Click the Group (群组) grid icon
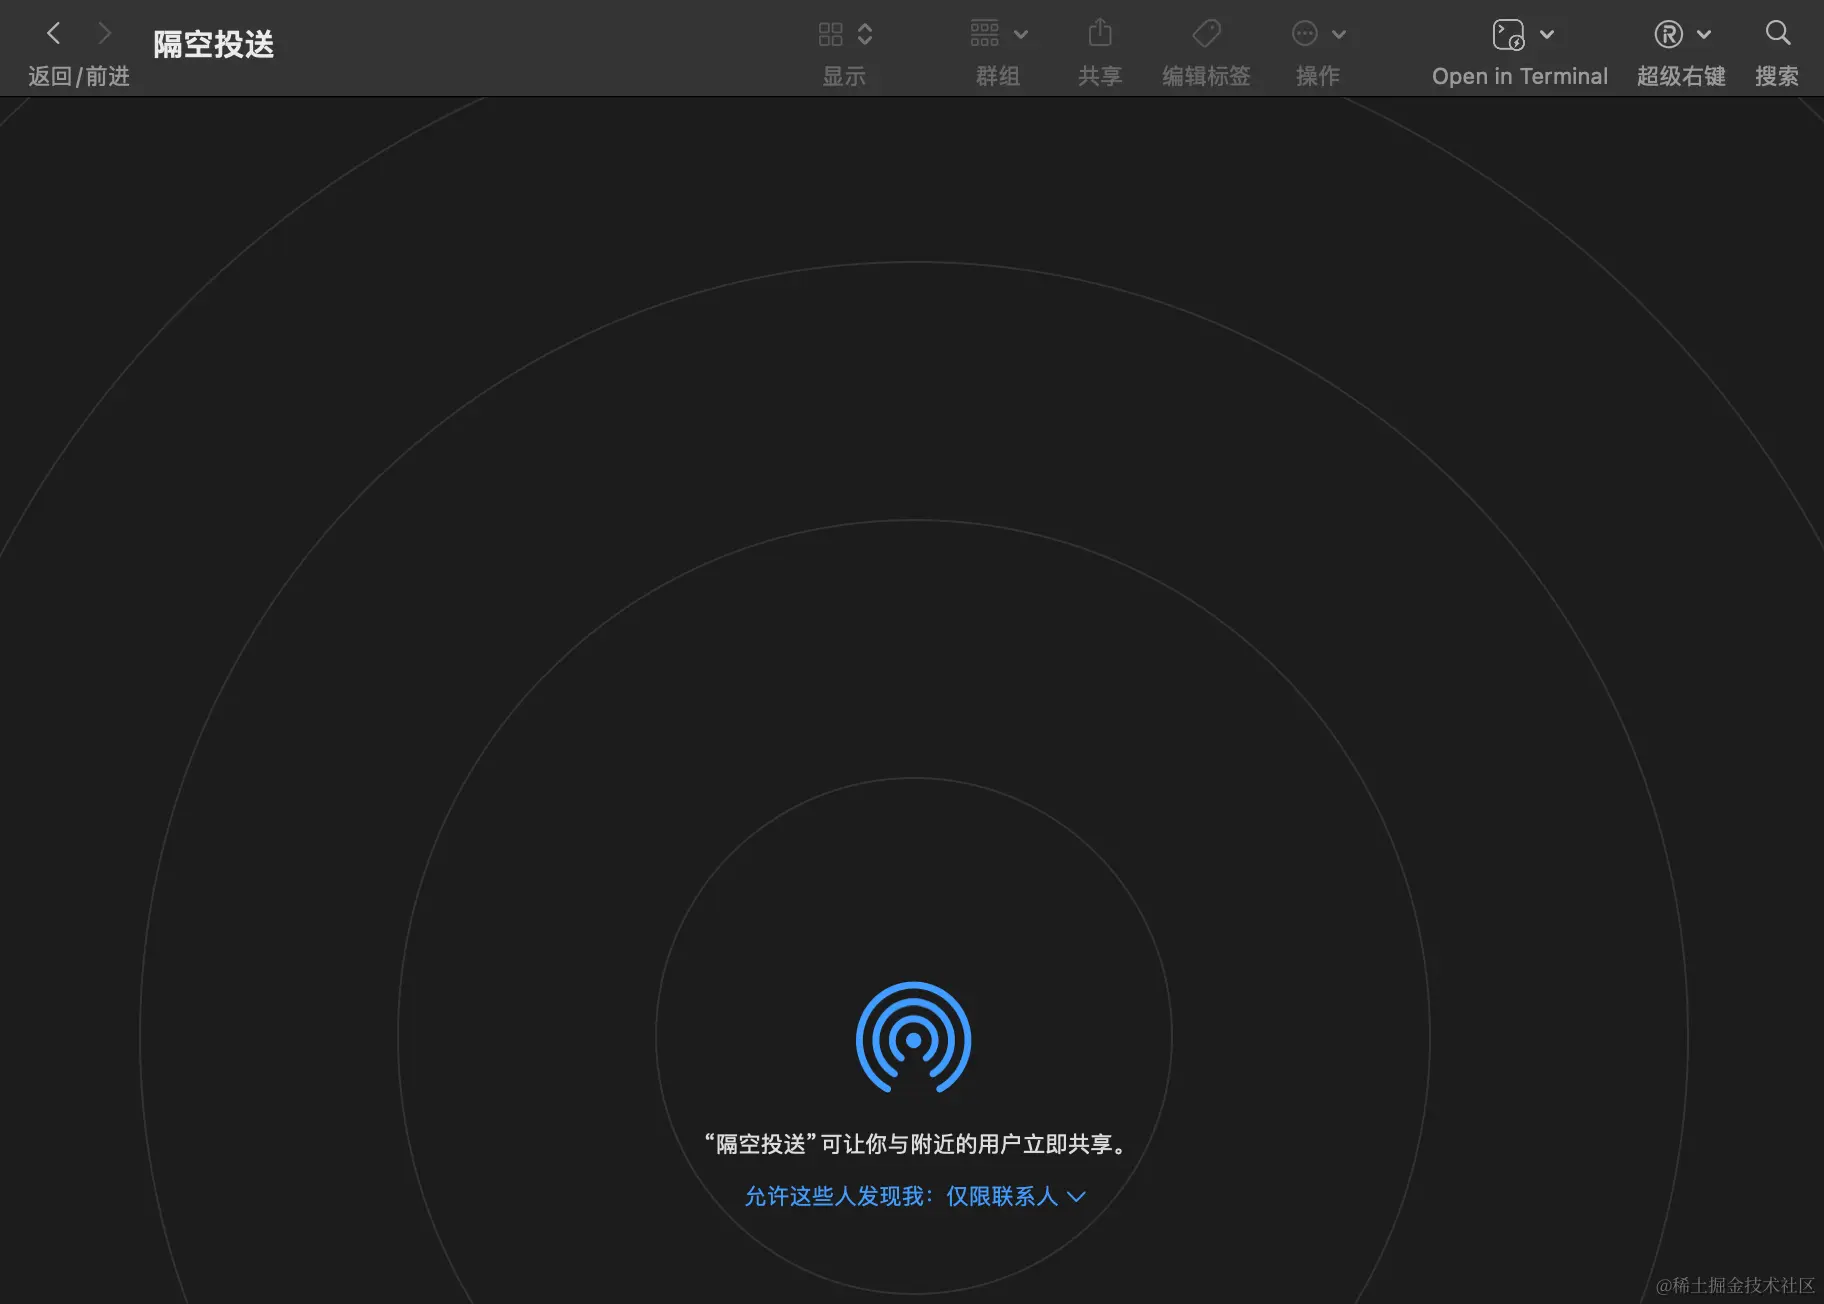This screenshot has width=1824, height=1304. coord(985,34)
